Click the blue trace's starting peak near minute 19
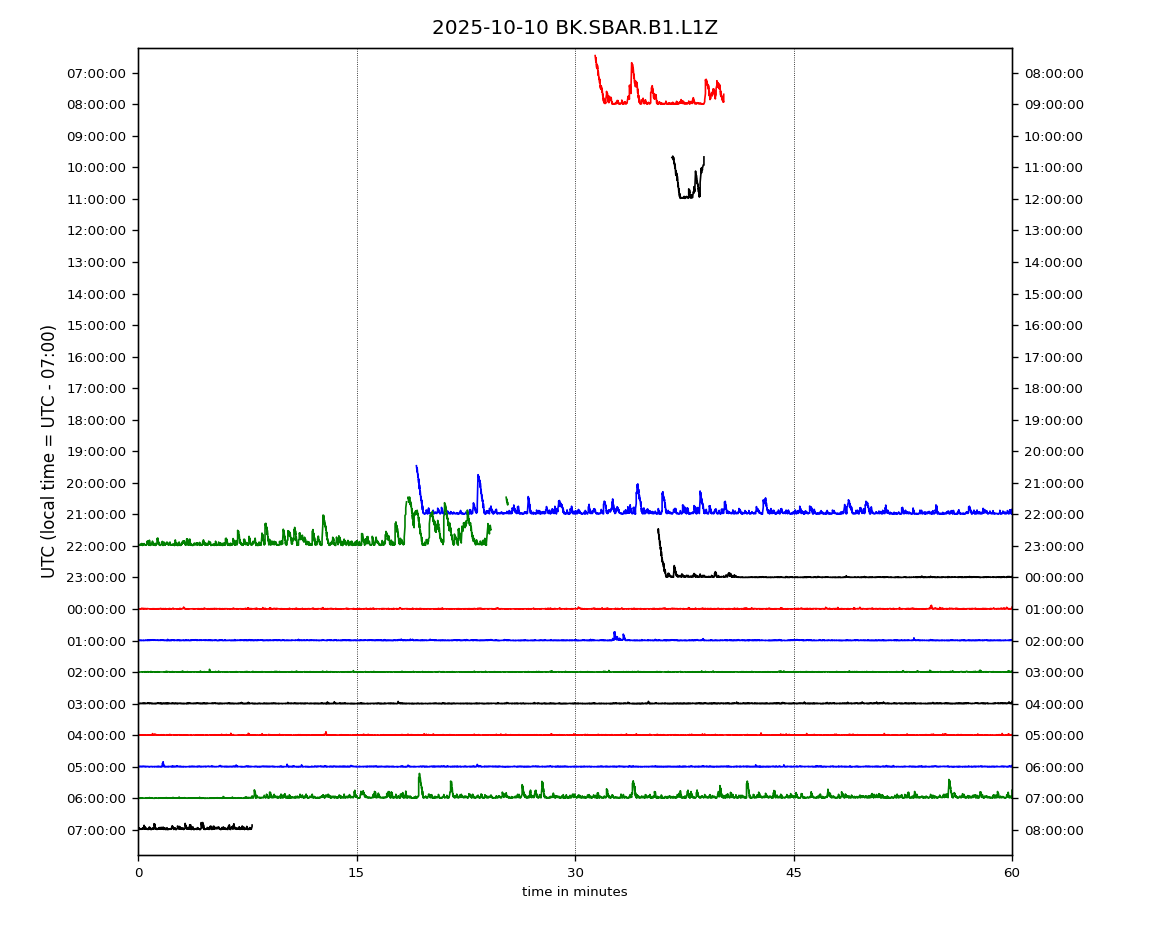Image resolution: width=1150 pixels, height=950 pixels. tap(417, 470)
